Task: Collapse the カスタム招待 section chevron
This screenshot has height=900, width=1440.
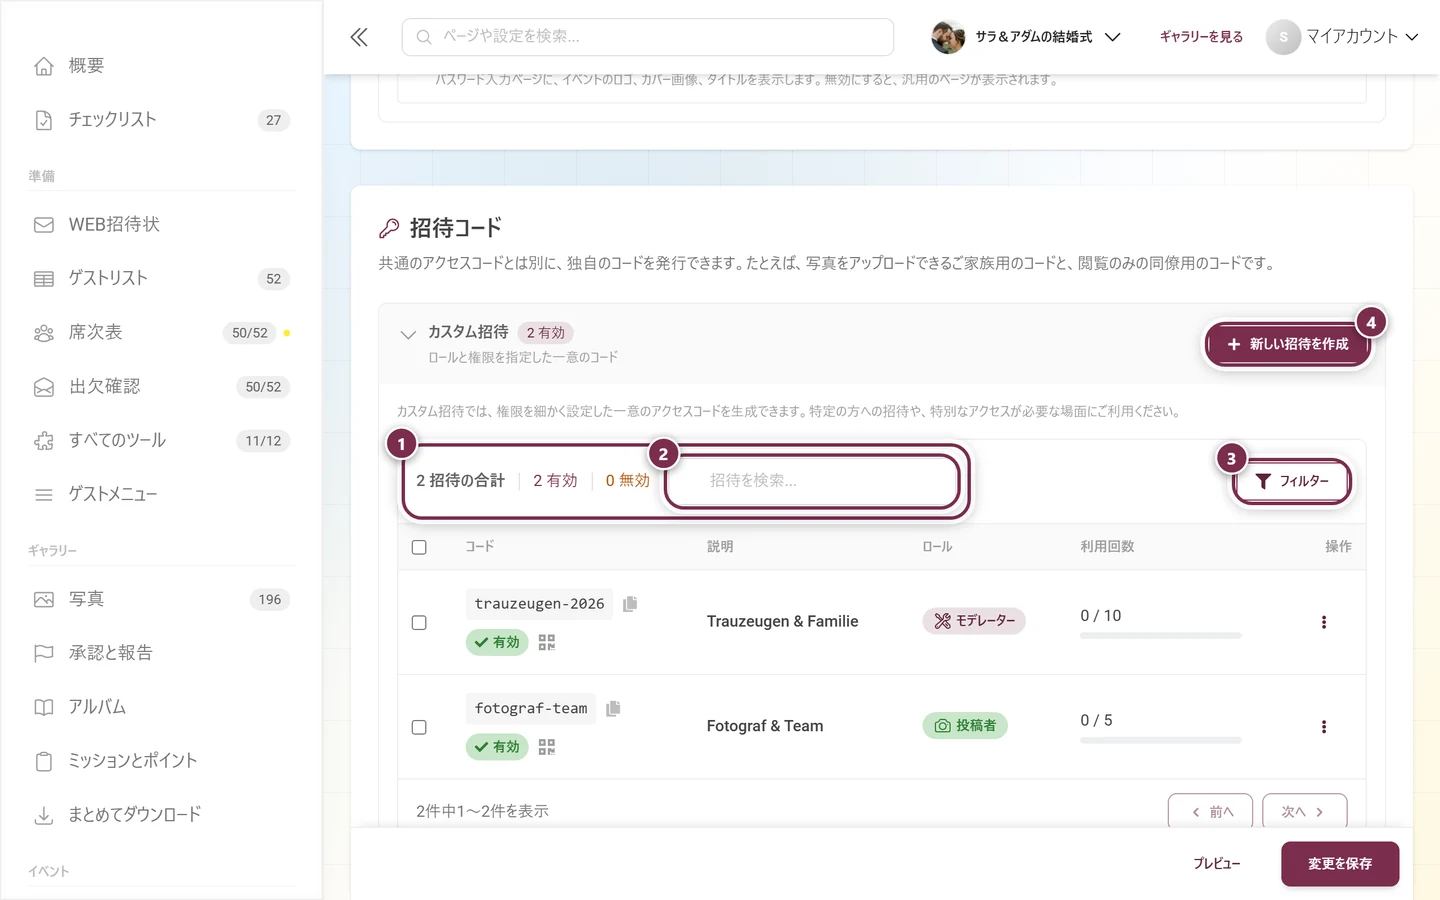Action: click(408, 334)
